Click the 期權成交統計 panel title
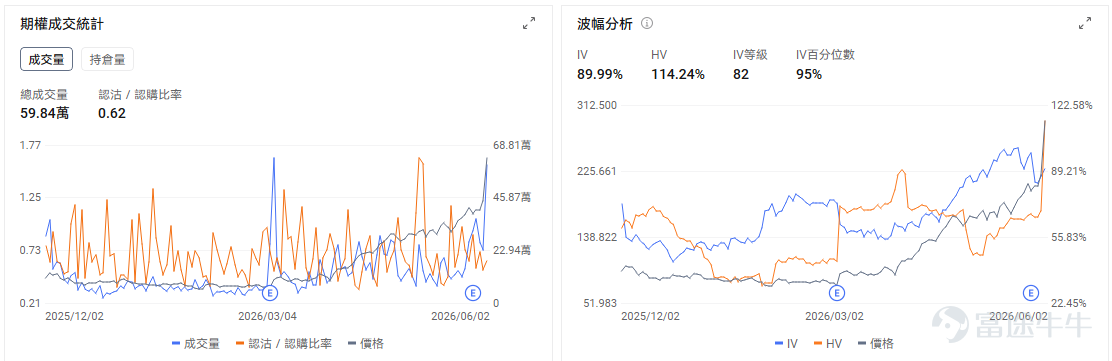Image resolution: width=1112 pixels, height=361 pixels. 63,23
